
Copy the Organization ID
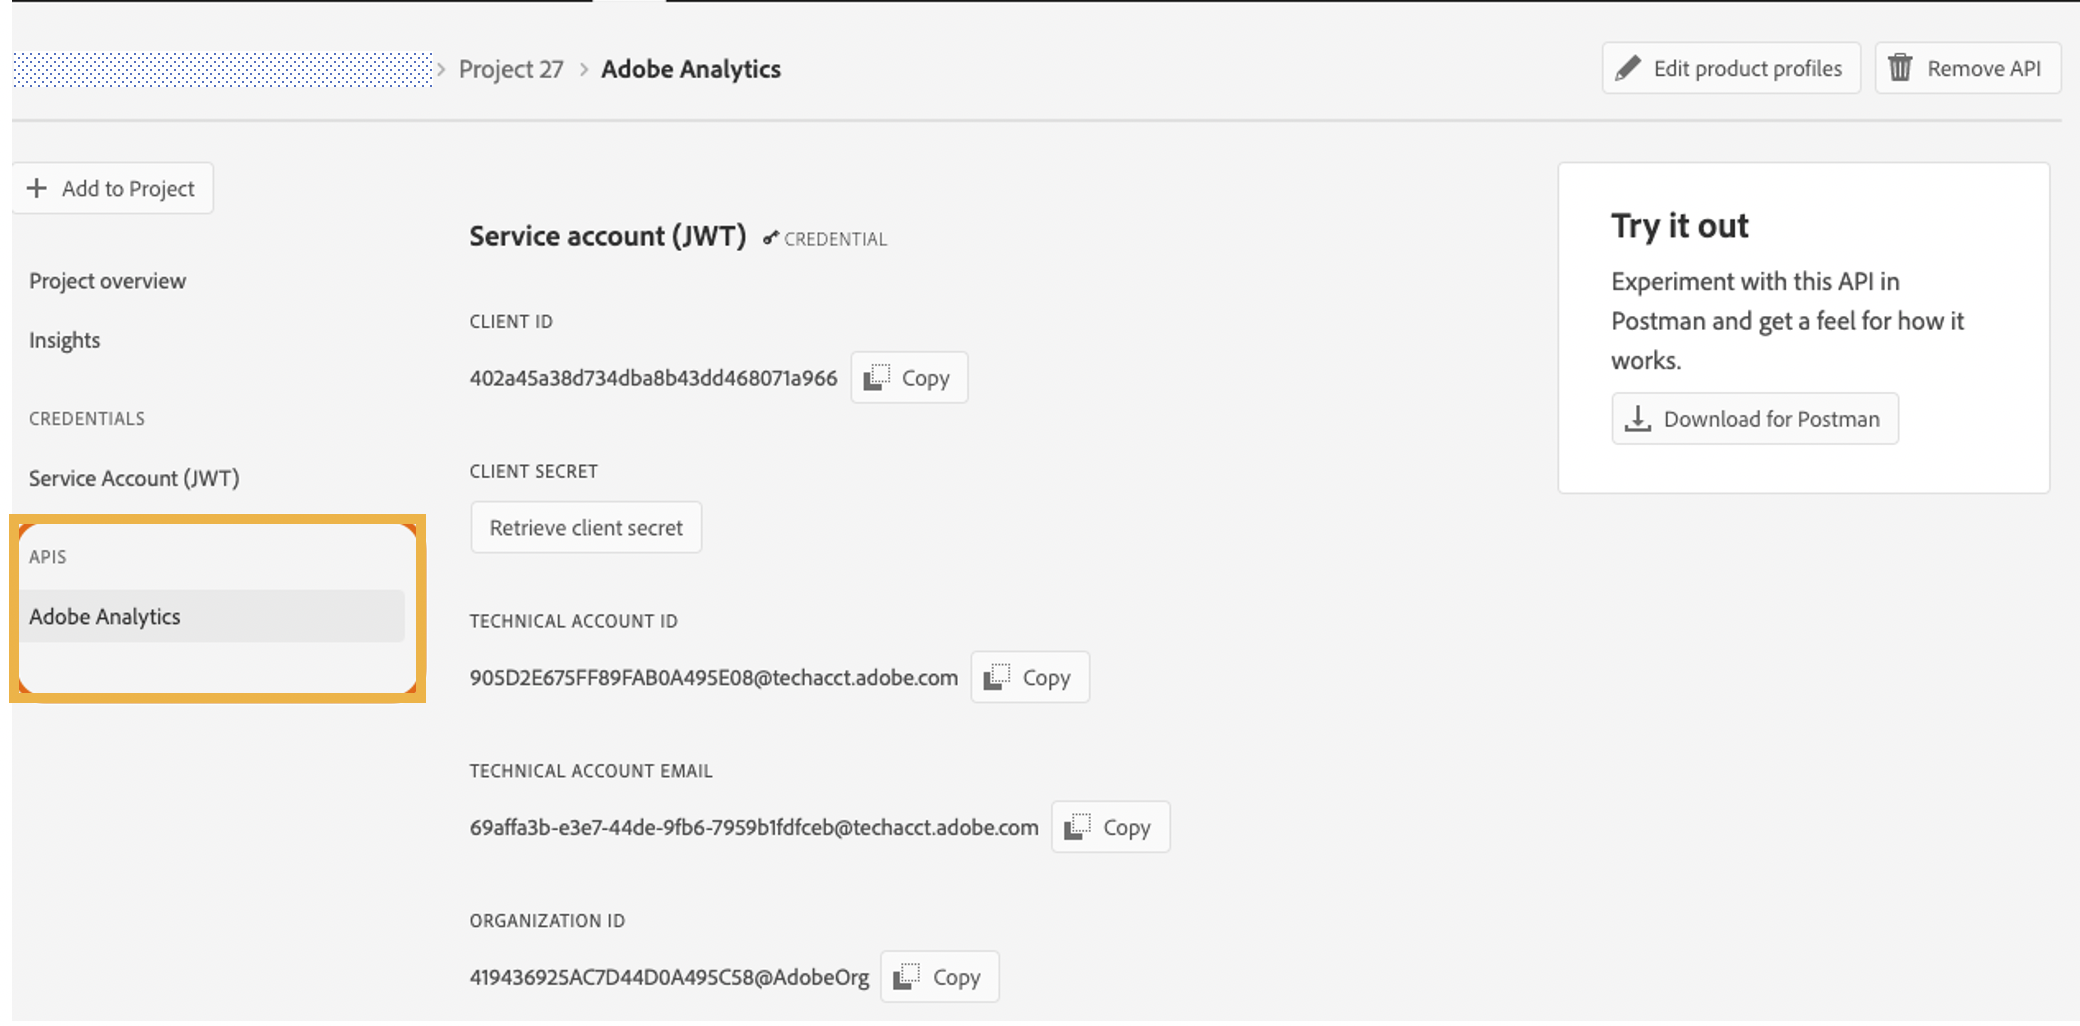[x=940, y=977]
